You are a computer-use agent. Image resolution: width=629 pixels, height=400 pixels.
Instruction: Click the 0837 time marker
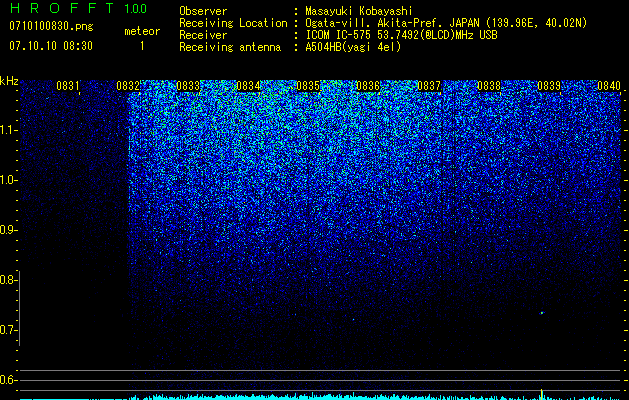coord(429,86)
